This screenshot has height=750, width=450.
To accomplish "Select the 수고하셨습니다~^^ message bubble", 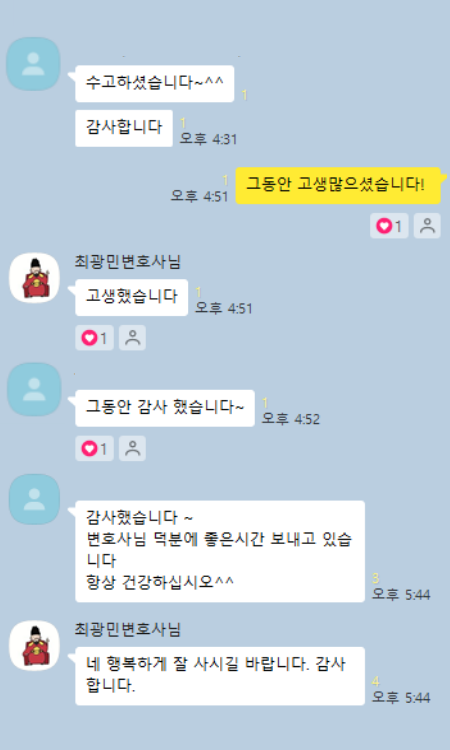I will [154, 84].
